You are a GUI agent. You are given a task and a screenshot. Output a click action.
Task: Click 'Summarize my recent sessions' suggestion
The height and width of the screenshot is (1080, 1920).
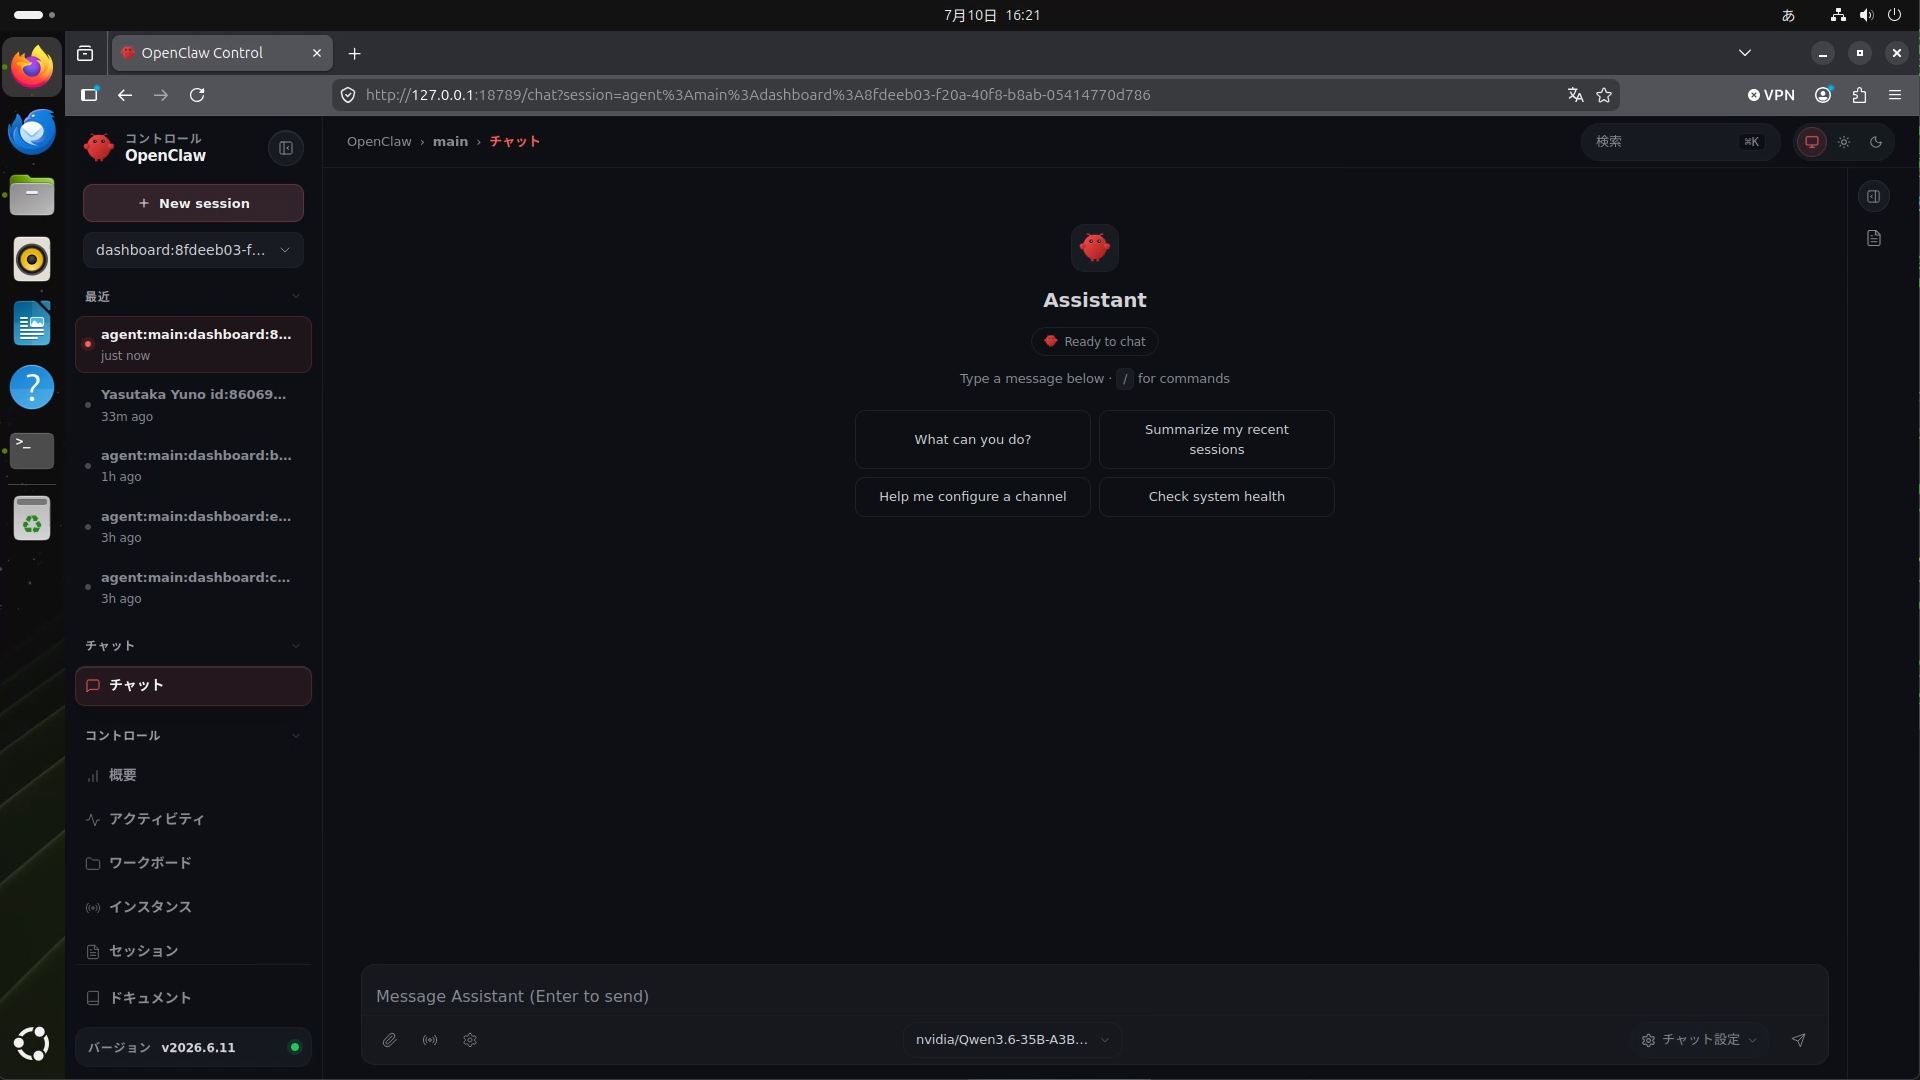[1216, 440]
